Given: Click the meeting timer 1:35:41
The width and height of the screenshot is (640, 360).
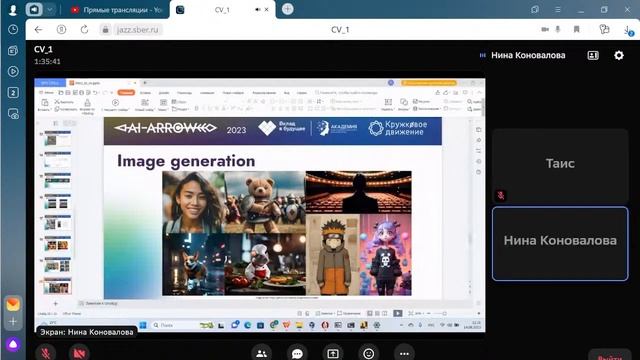Looking at the screenshot, I should [47, 62].
